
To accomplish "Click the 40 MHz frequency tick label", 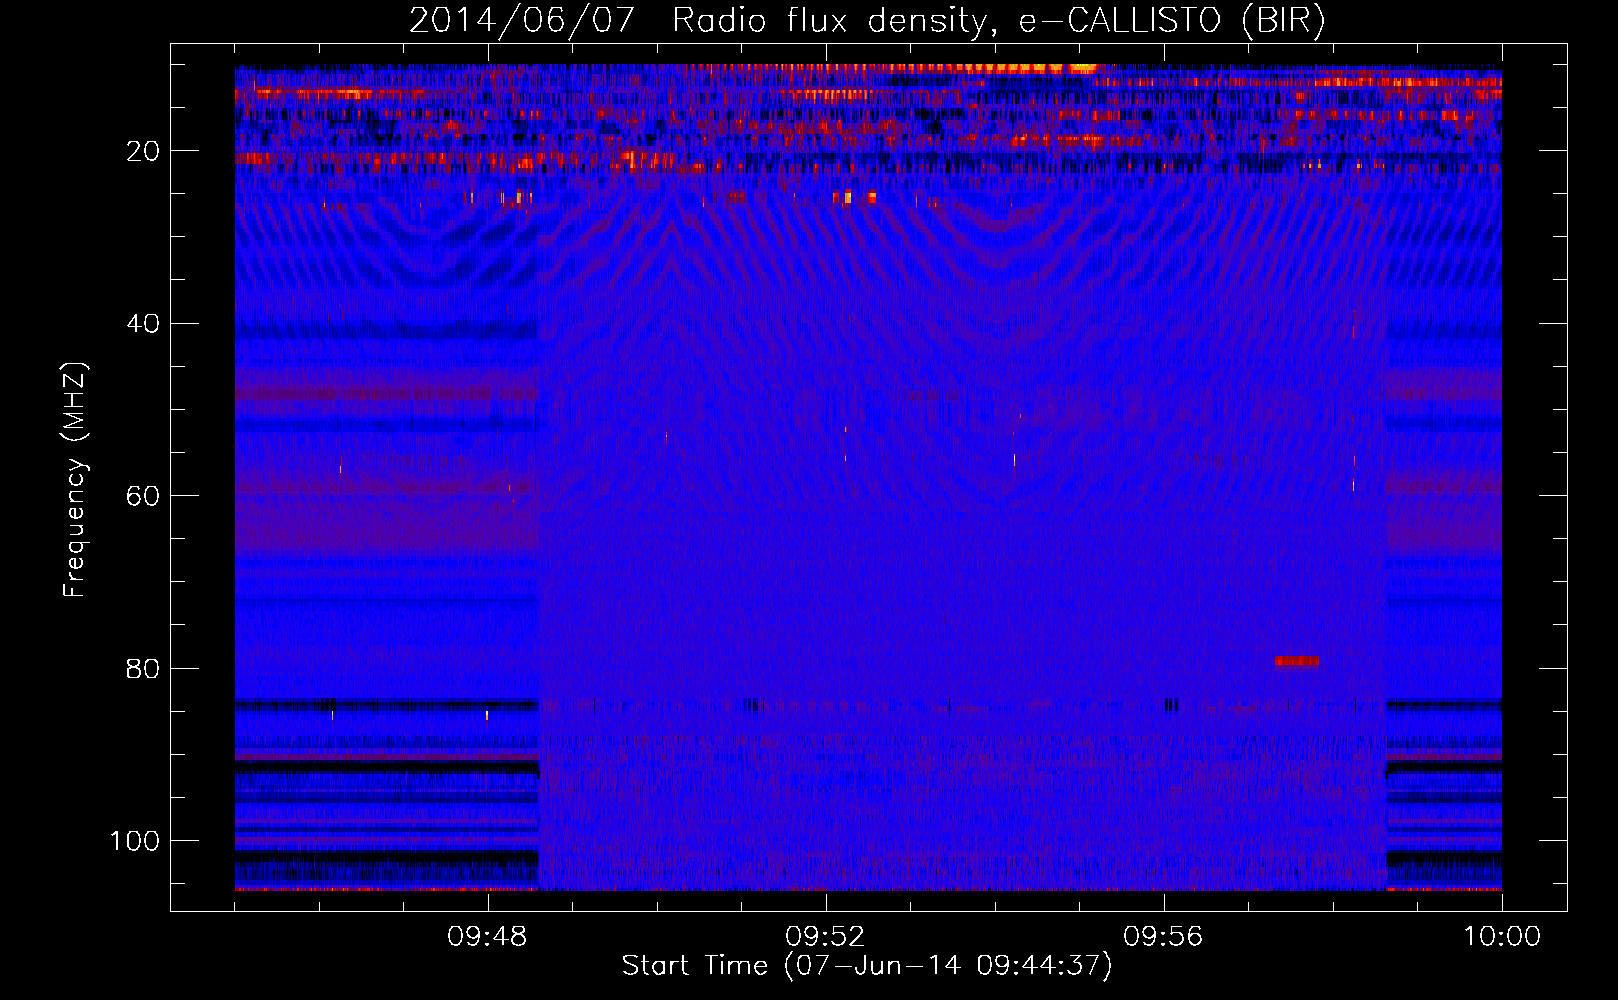I will pyautogui.click(x=144, y=324).
